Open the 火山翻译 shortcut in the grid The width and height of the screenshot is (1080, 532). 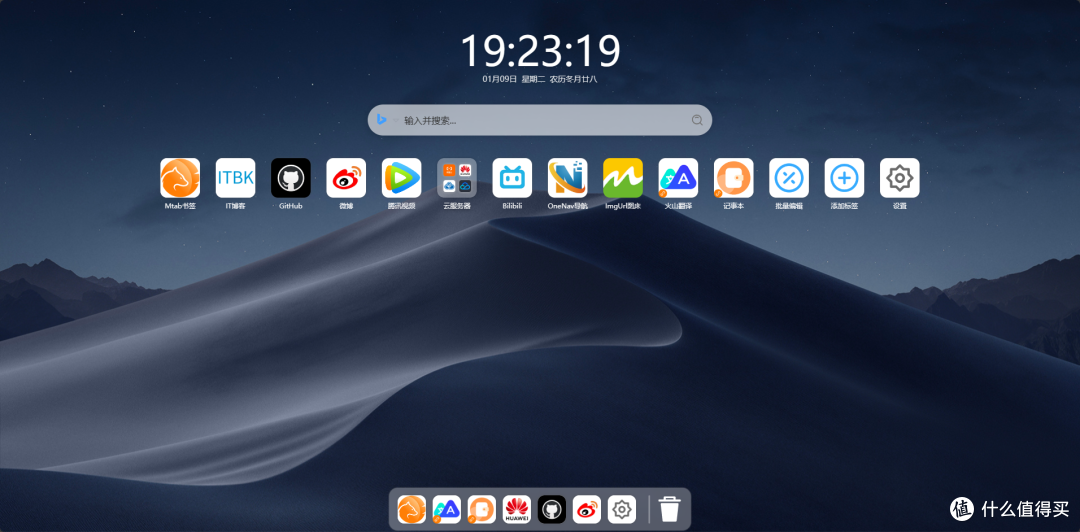(x=678, y=178)
